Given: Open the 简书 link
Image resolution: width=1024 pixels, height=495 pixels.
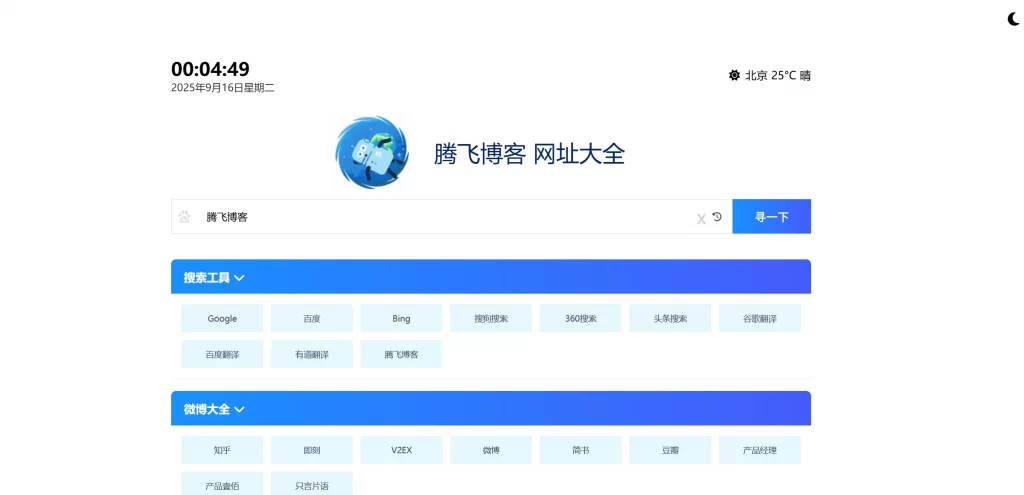Looking at the screenshot, I should [x=581, y=451].
